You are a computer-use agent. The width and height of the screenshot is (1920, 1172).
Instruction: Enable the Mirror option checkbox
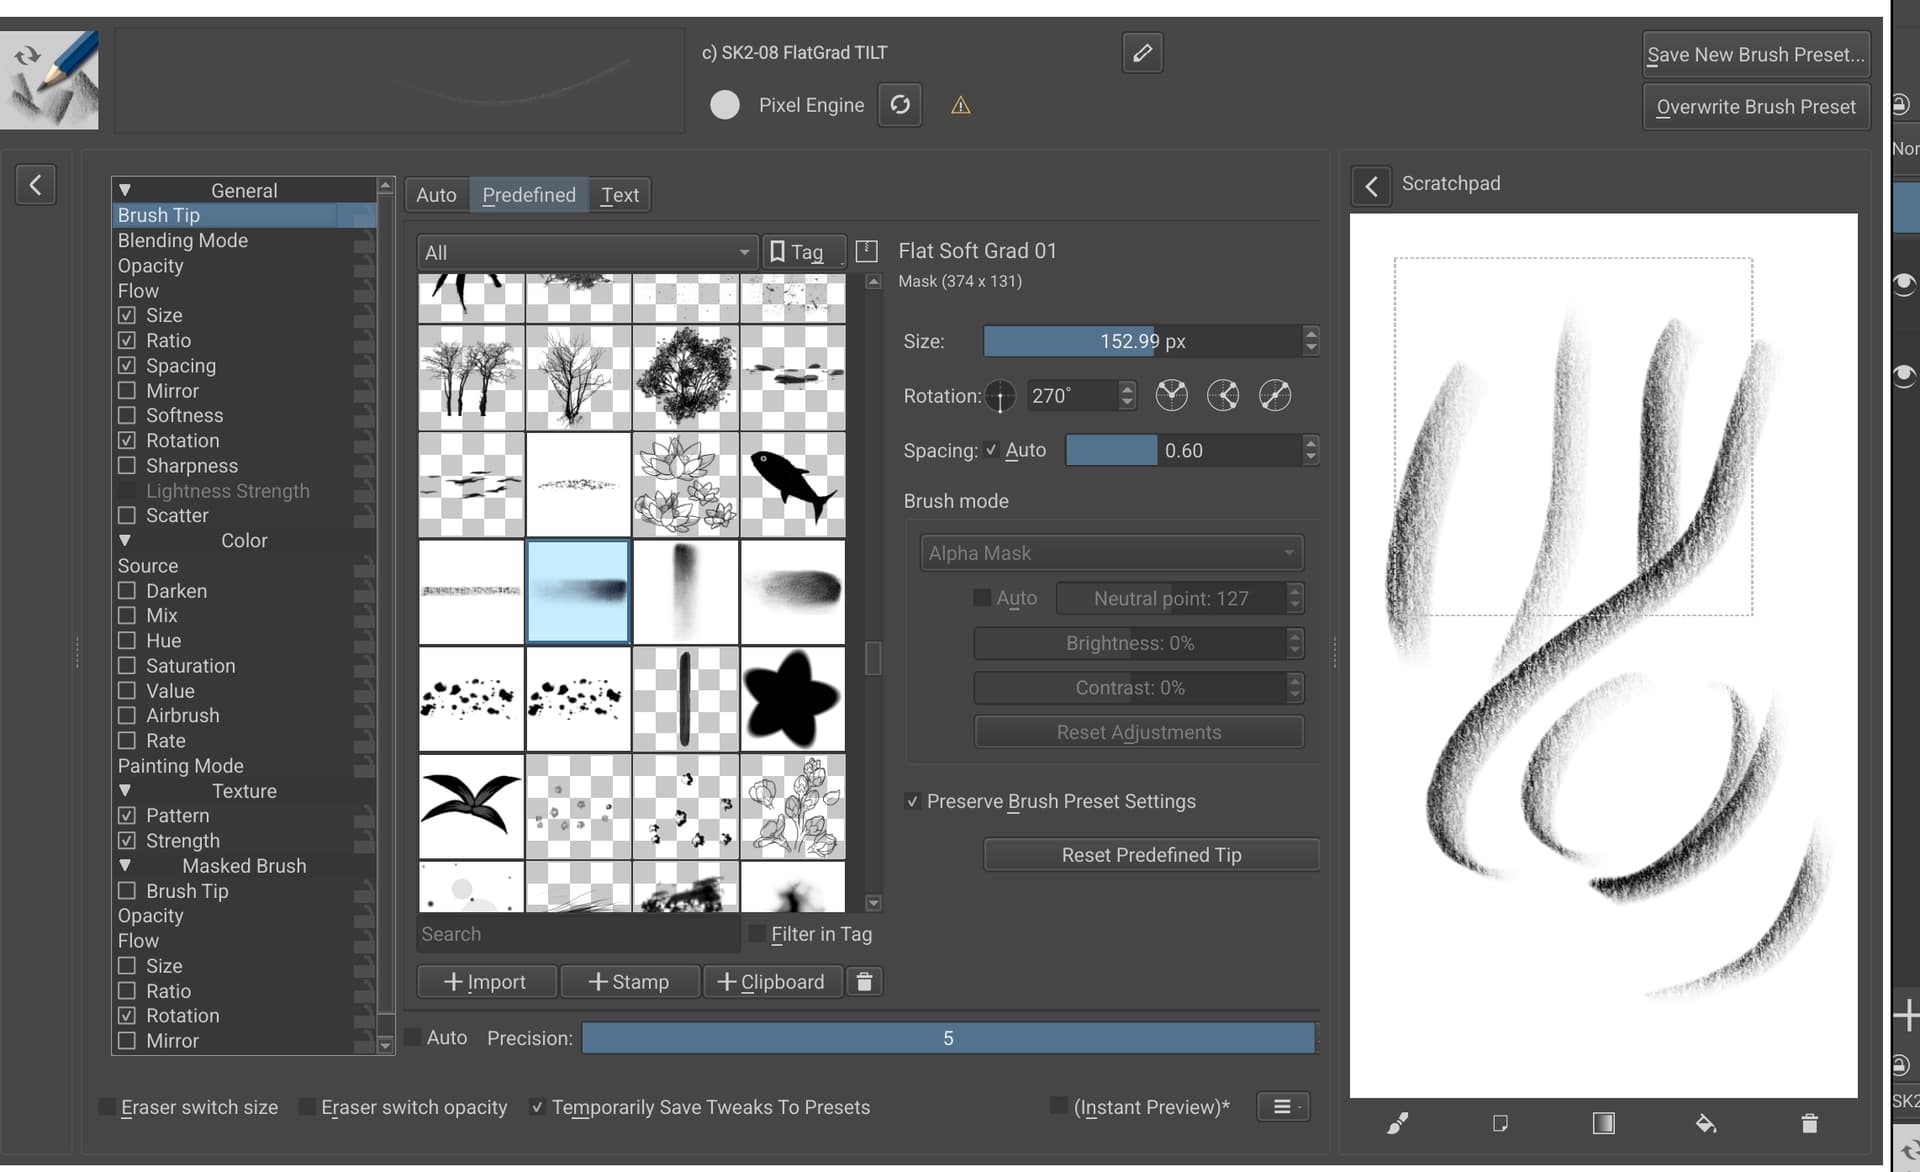click(x=127, y=391)
